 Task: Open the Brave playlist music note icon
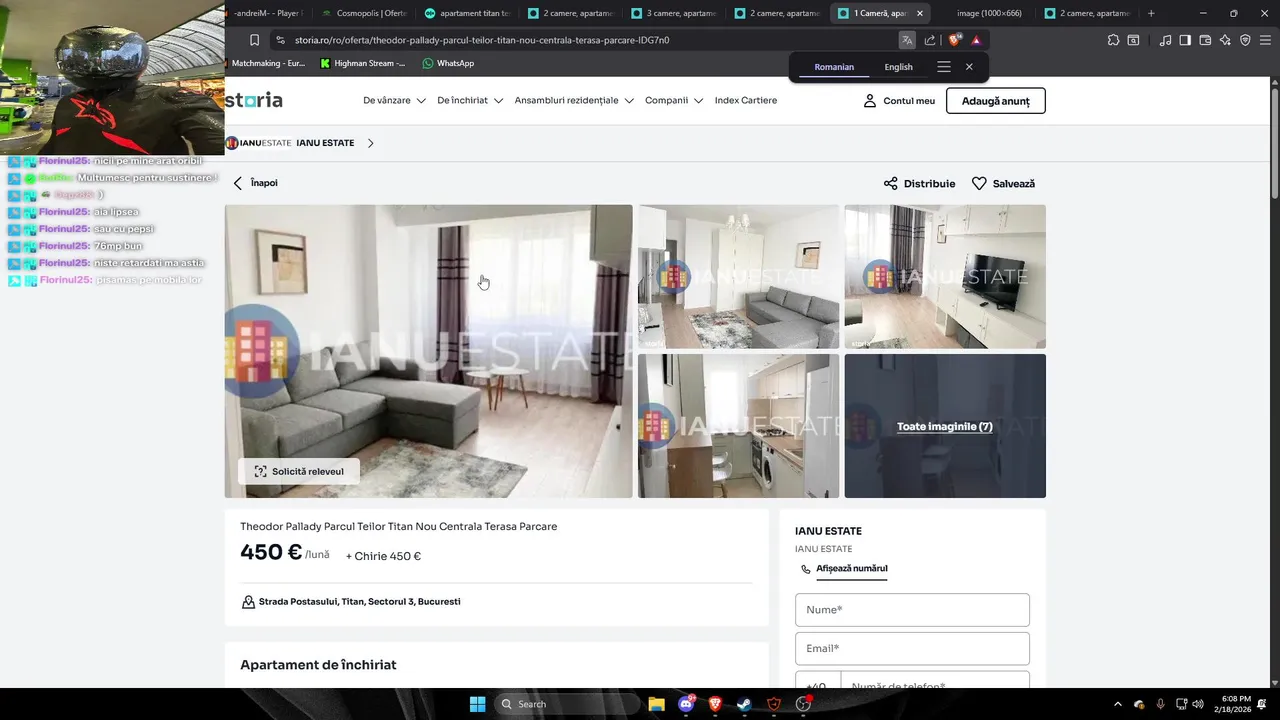click(x=1165, y=40)
